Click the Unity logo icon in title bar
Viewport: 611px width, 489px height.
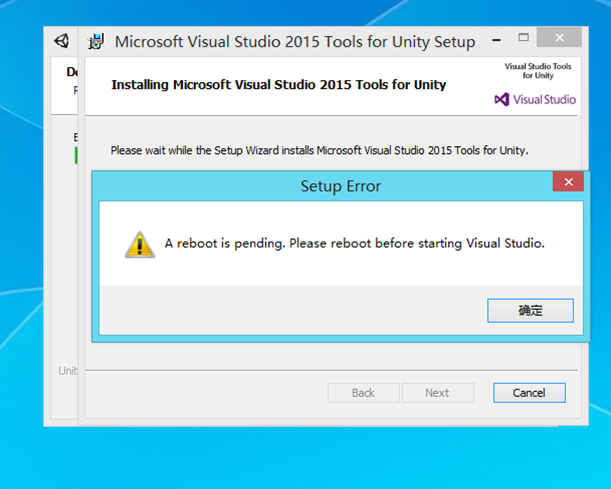(x=62, y=41)
